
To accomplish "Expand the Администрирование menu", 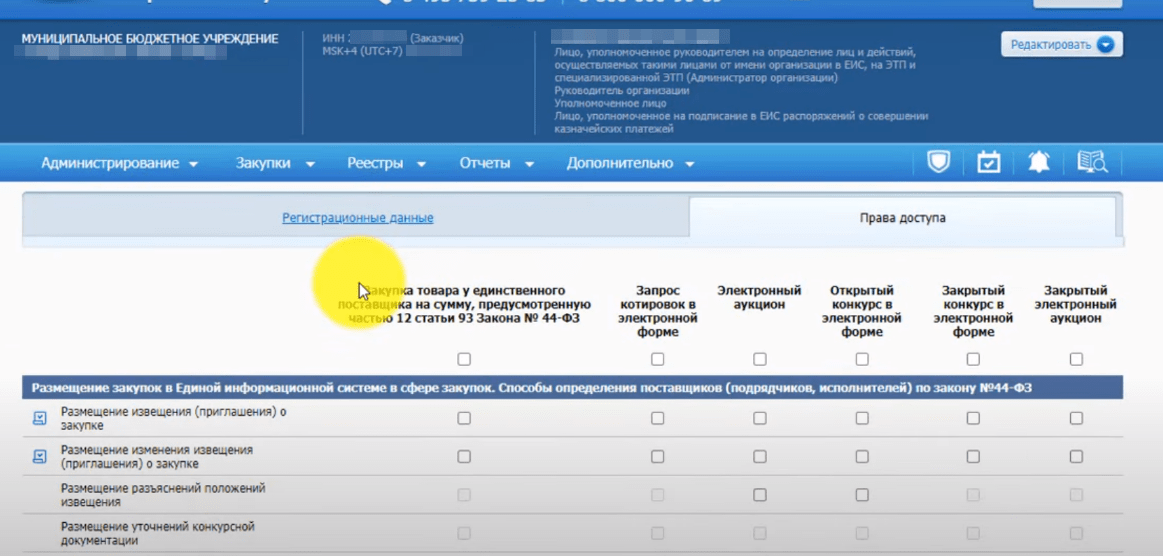I will (119, 163).
